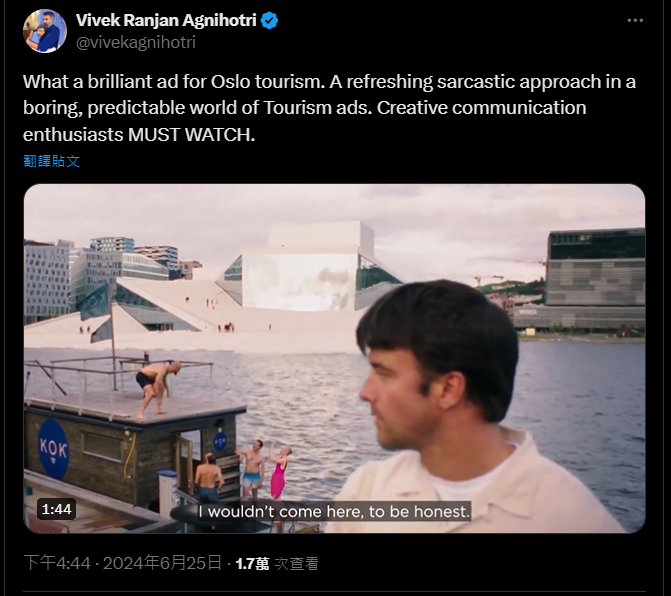Click the 1:44 video duration badge

[56, 509]
